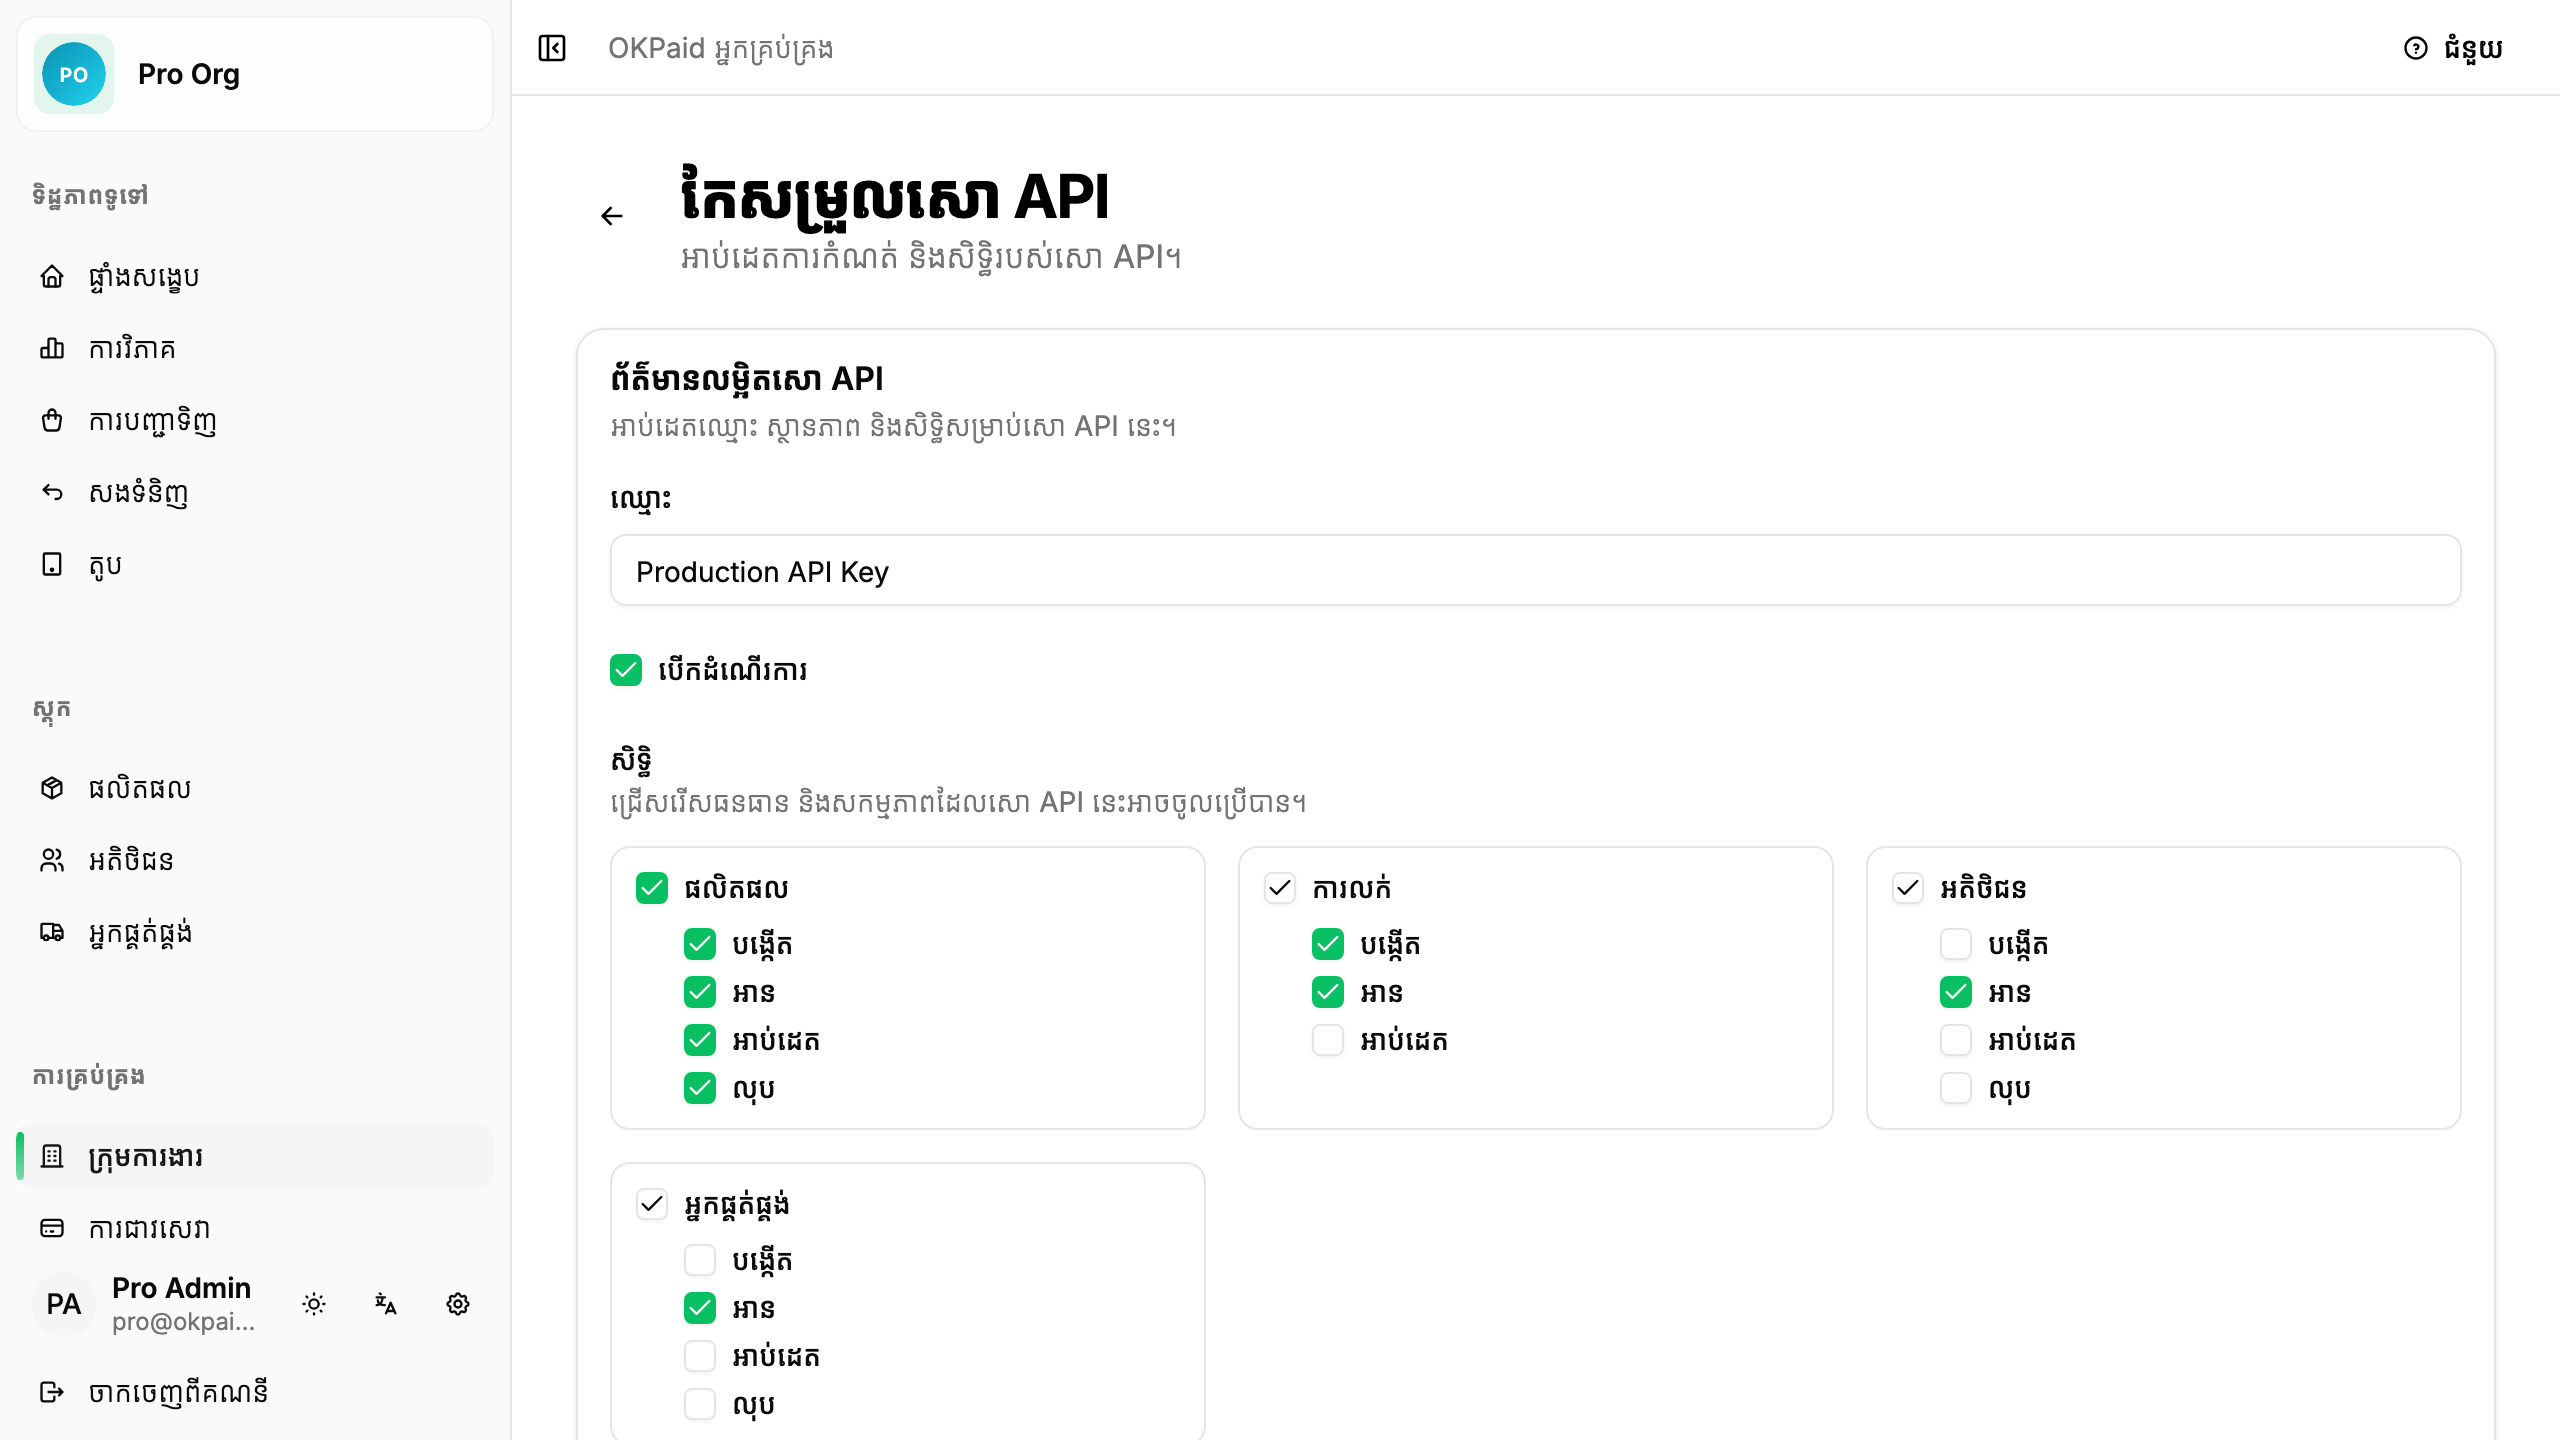Viewport: 2560px width, 1440px height.
Task: Check the update permission under suppliers
Action: coord(700,1356)
